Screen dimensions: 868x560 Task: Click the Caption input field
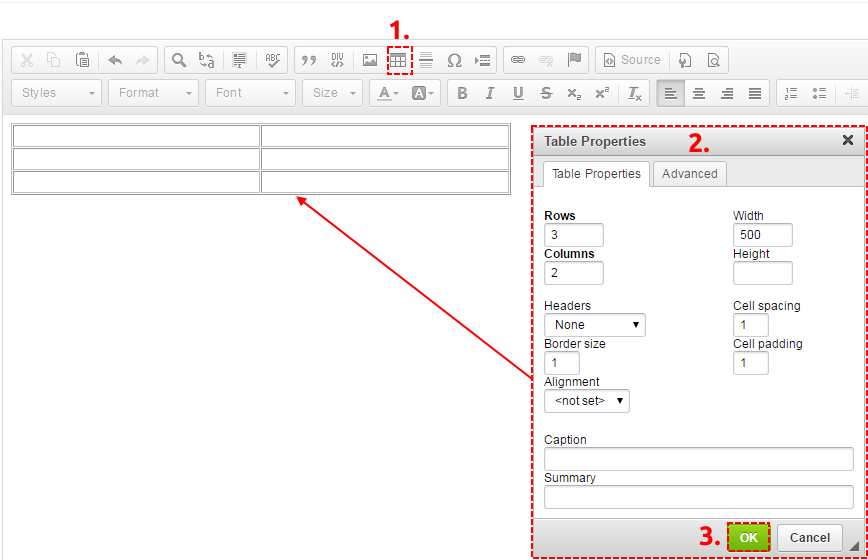click(699, 459)
